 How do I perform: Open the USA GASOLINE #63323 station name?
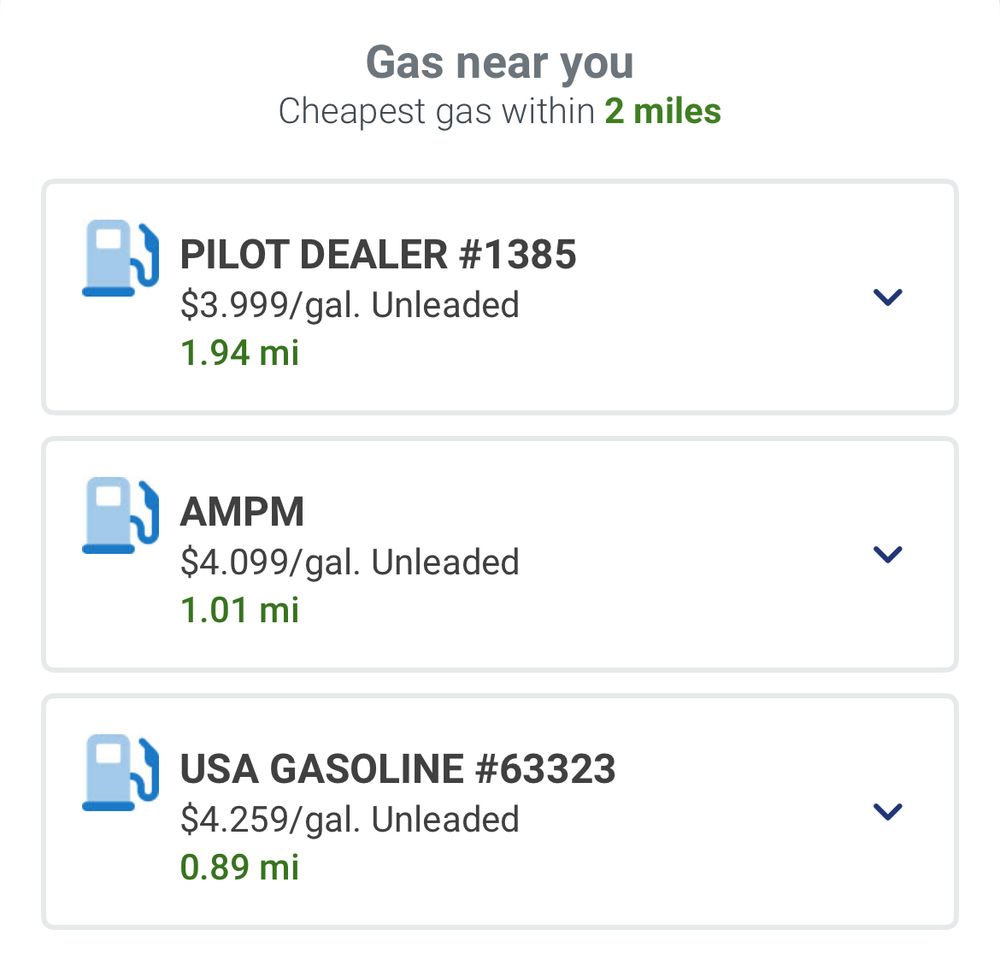pos(398,769)
